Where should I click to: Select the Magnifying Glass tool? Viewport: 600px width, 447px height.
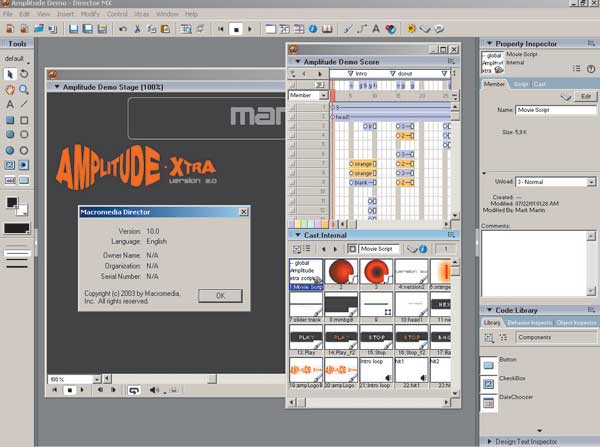(24, 90)
